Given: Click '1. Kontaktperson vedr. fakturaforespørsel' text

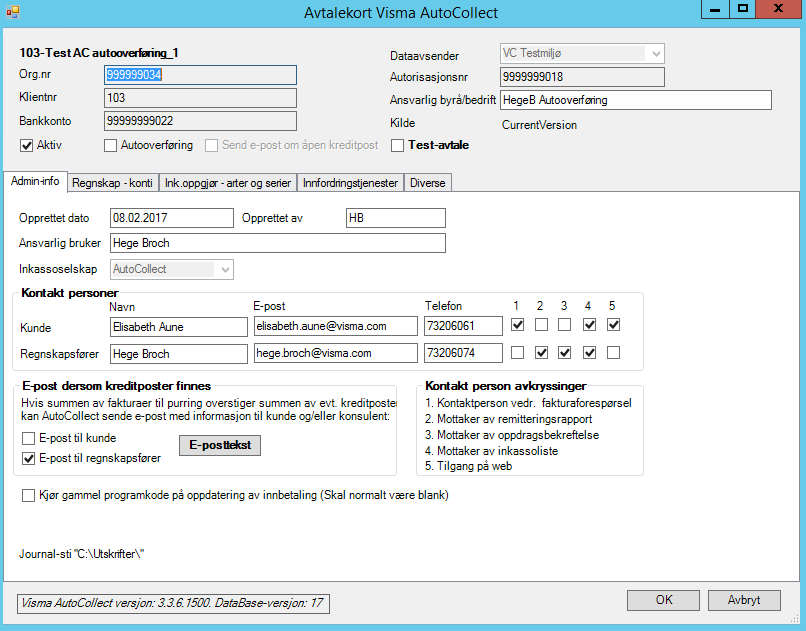Looking at the screenshot, I should click(528, 403).
